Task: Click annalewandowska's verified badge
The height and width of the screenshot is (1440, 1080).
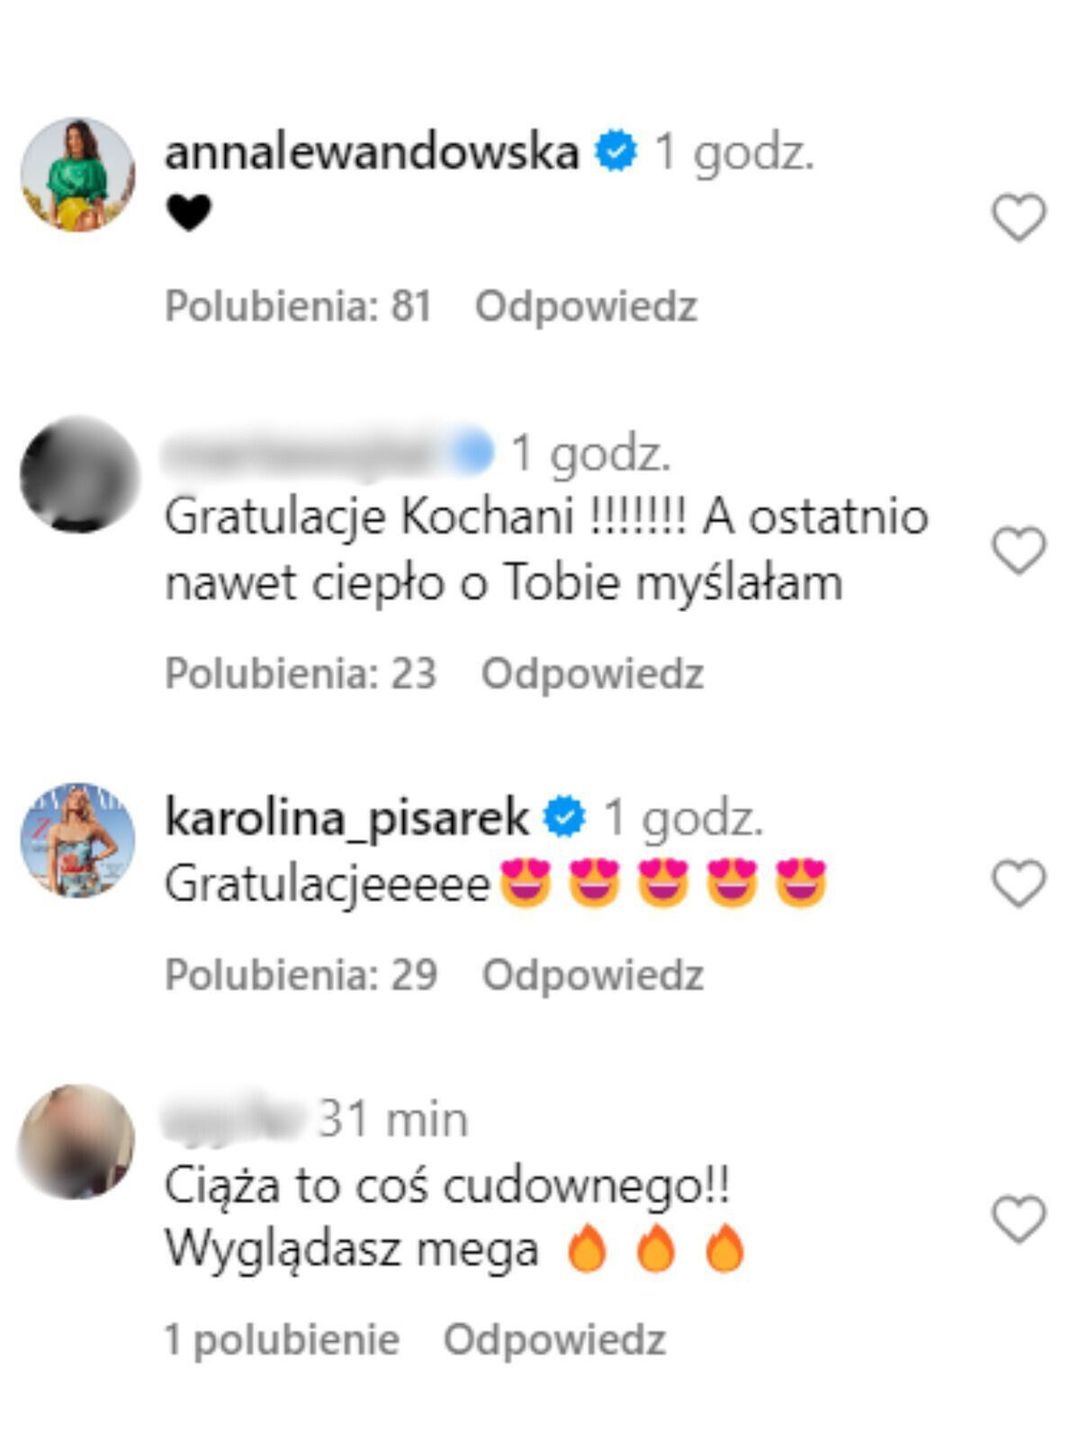Action: pyautogui.click(x=616, y=151)
